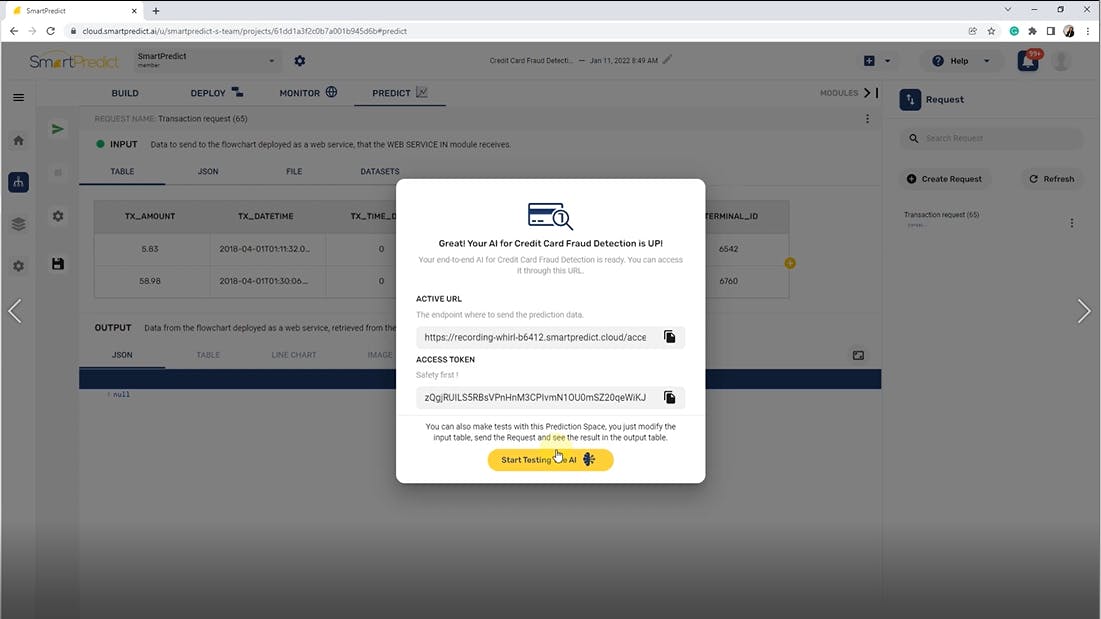Reload the browser page

[51, 31]
